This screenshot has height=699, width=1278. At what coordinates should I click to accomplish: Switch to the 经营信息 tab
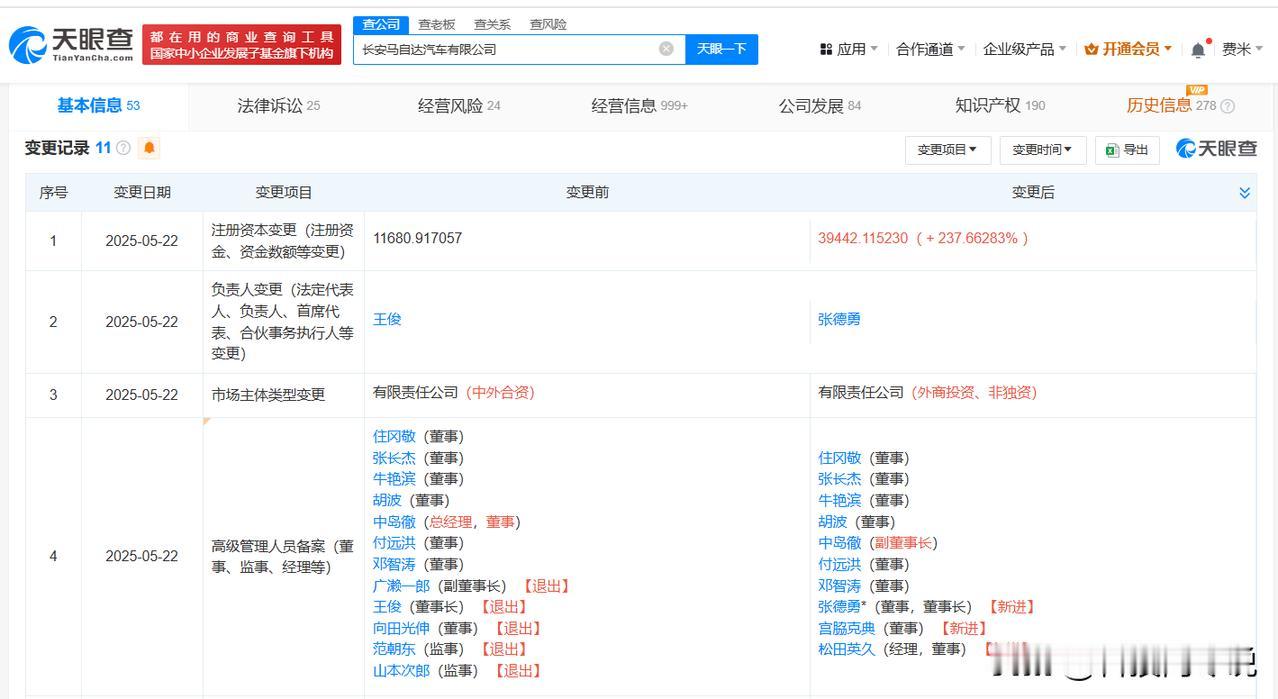click(x=639, y=105)
